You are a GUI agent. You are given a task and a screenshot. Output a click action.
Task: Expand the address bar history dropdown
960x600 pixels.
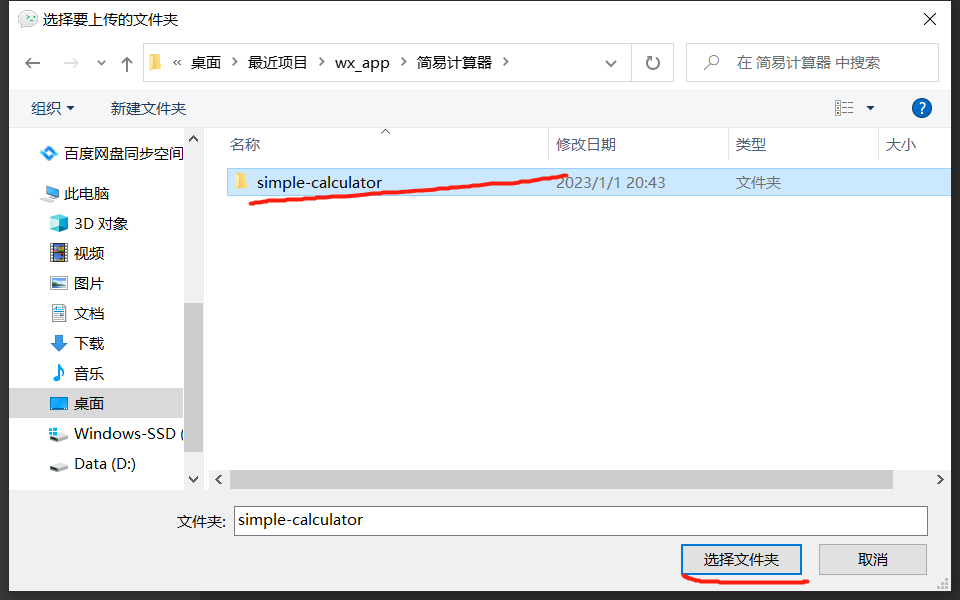(x=611, y=62)
